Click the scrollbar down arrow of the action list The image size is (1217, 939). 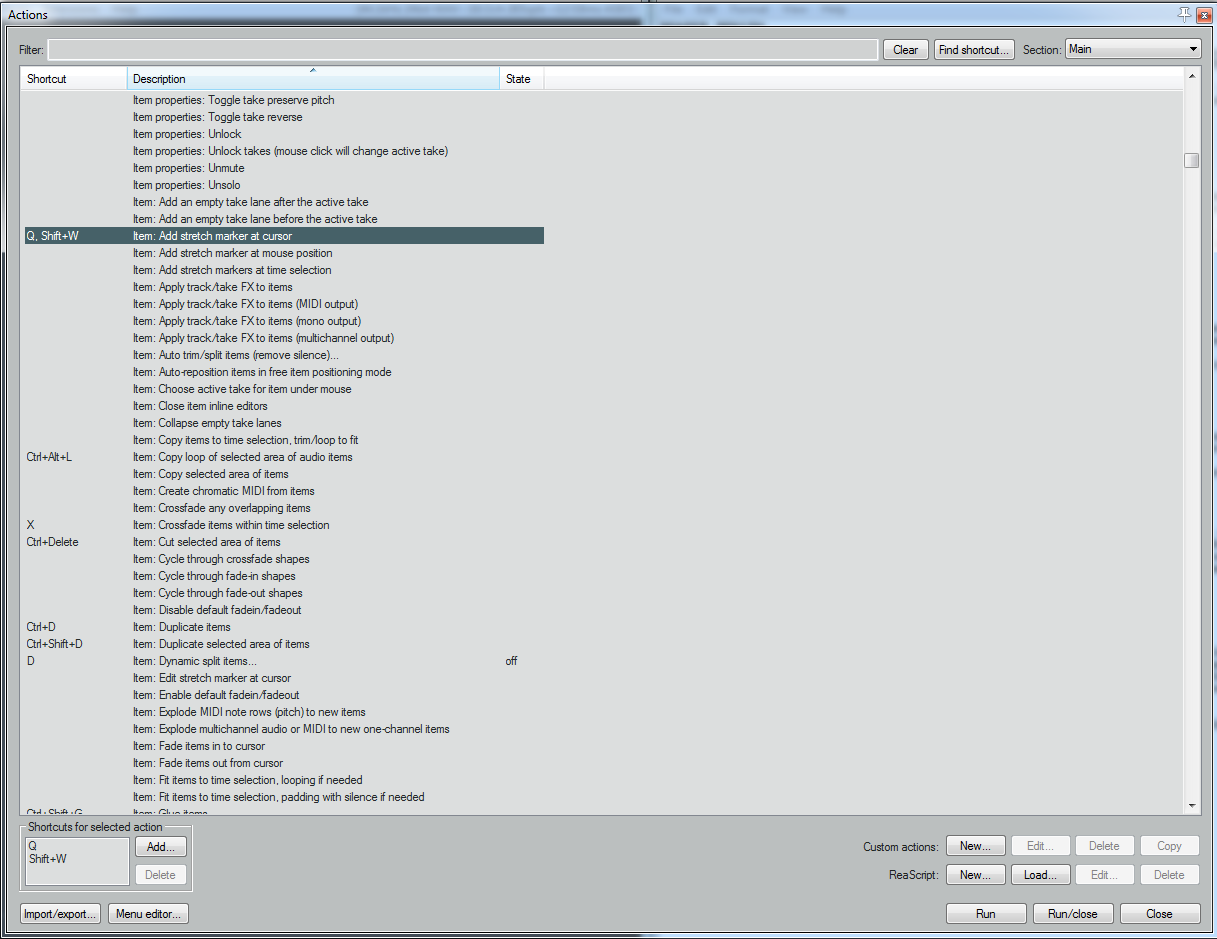click(x=1191, y=805)
